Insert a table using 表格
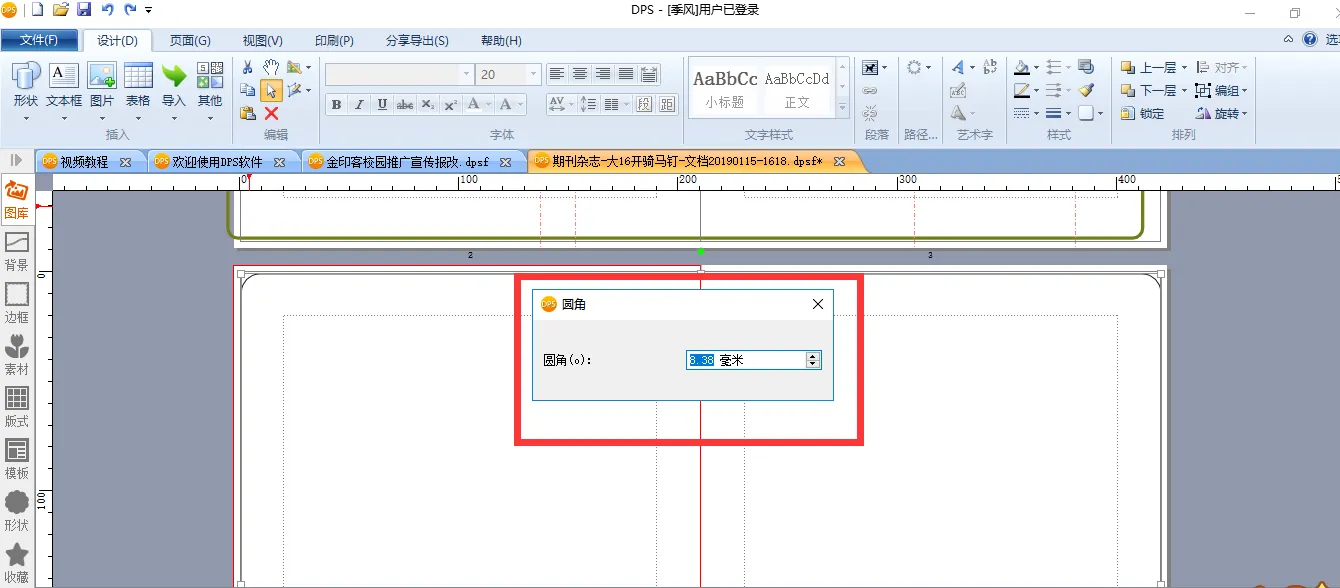Screen dimensions: 1340x588 [138, 85]
